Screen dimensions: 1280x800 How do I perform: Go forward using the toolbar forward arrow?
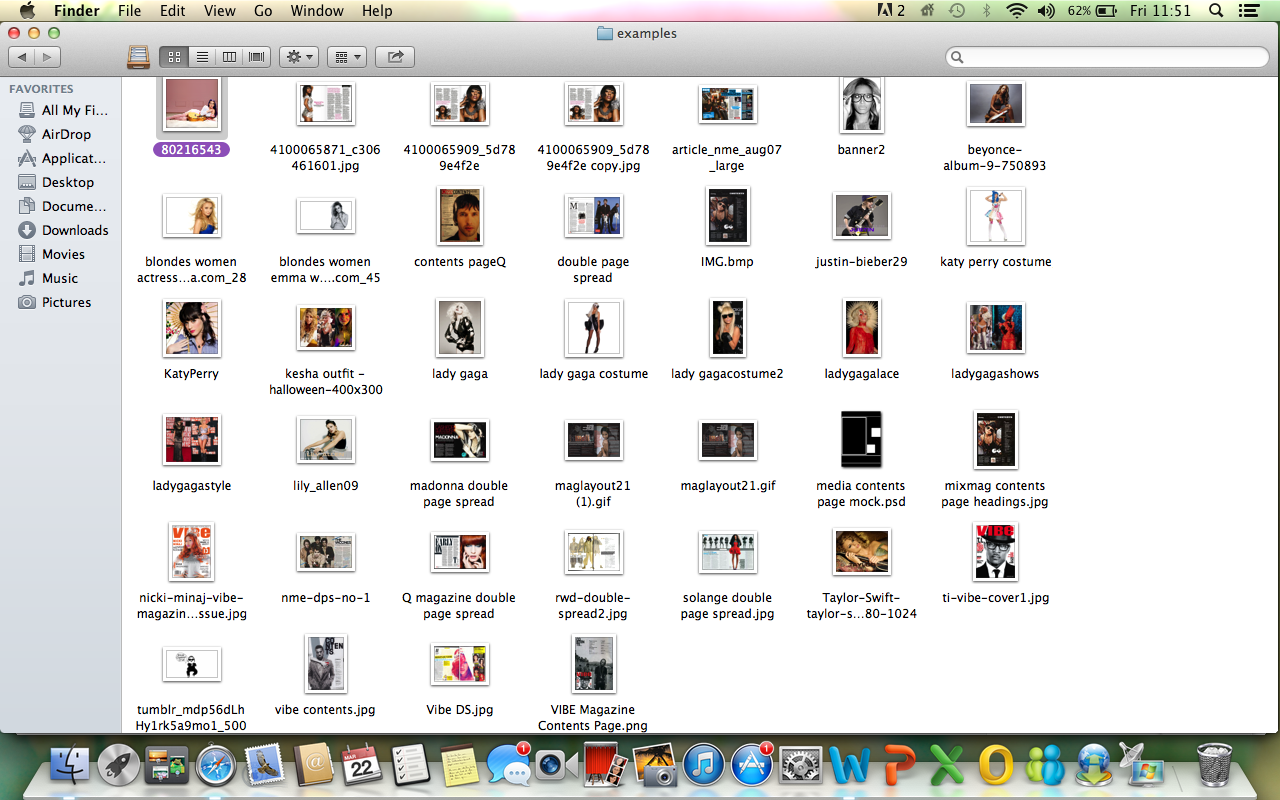point(47,57)
